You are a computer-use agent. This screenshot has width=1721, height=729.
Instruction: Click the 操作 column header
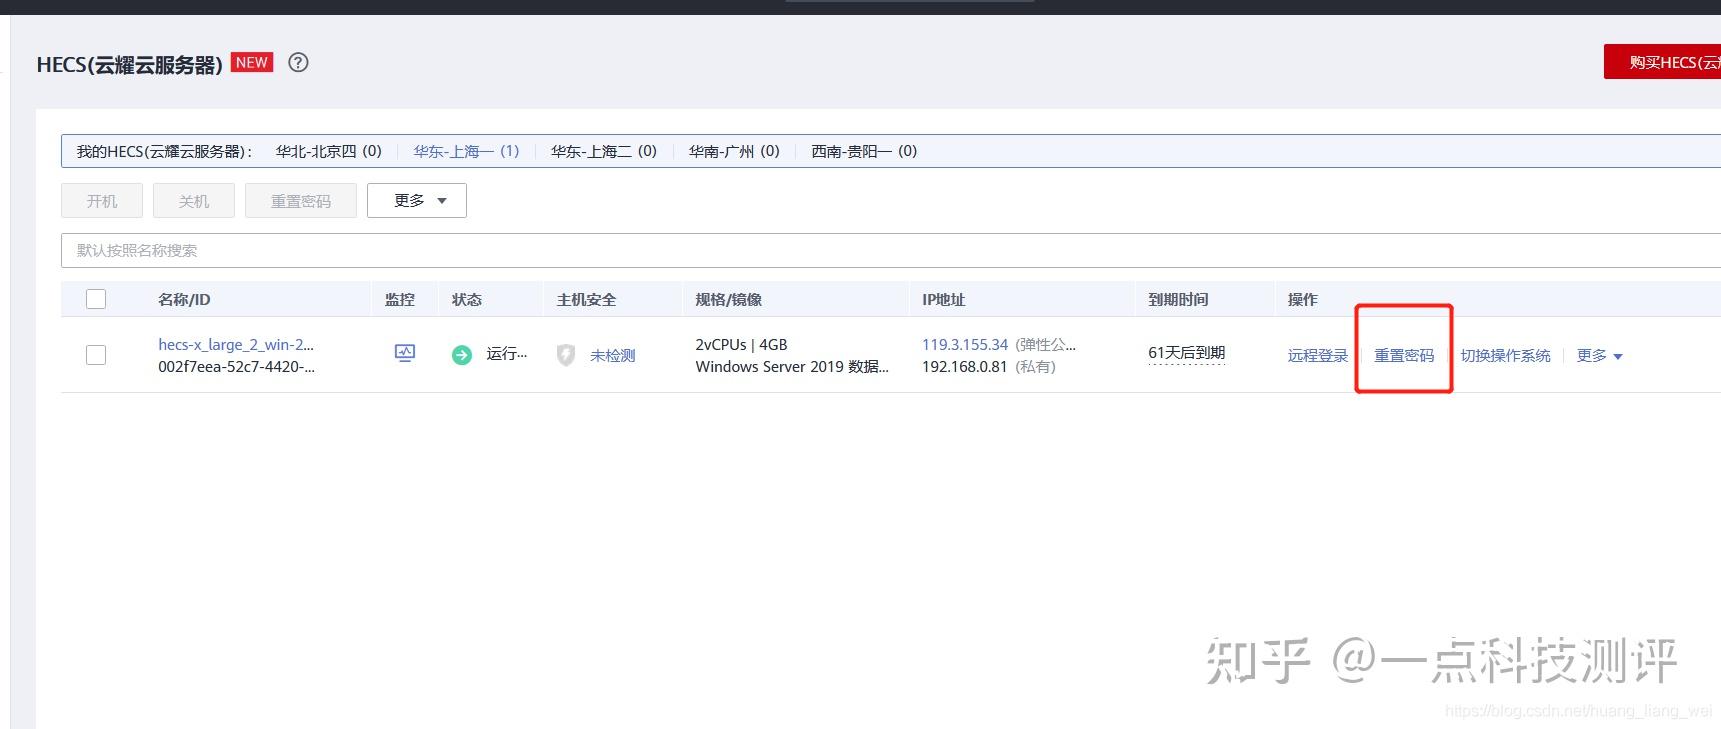coord(1303,299)
